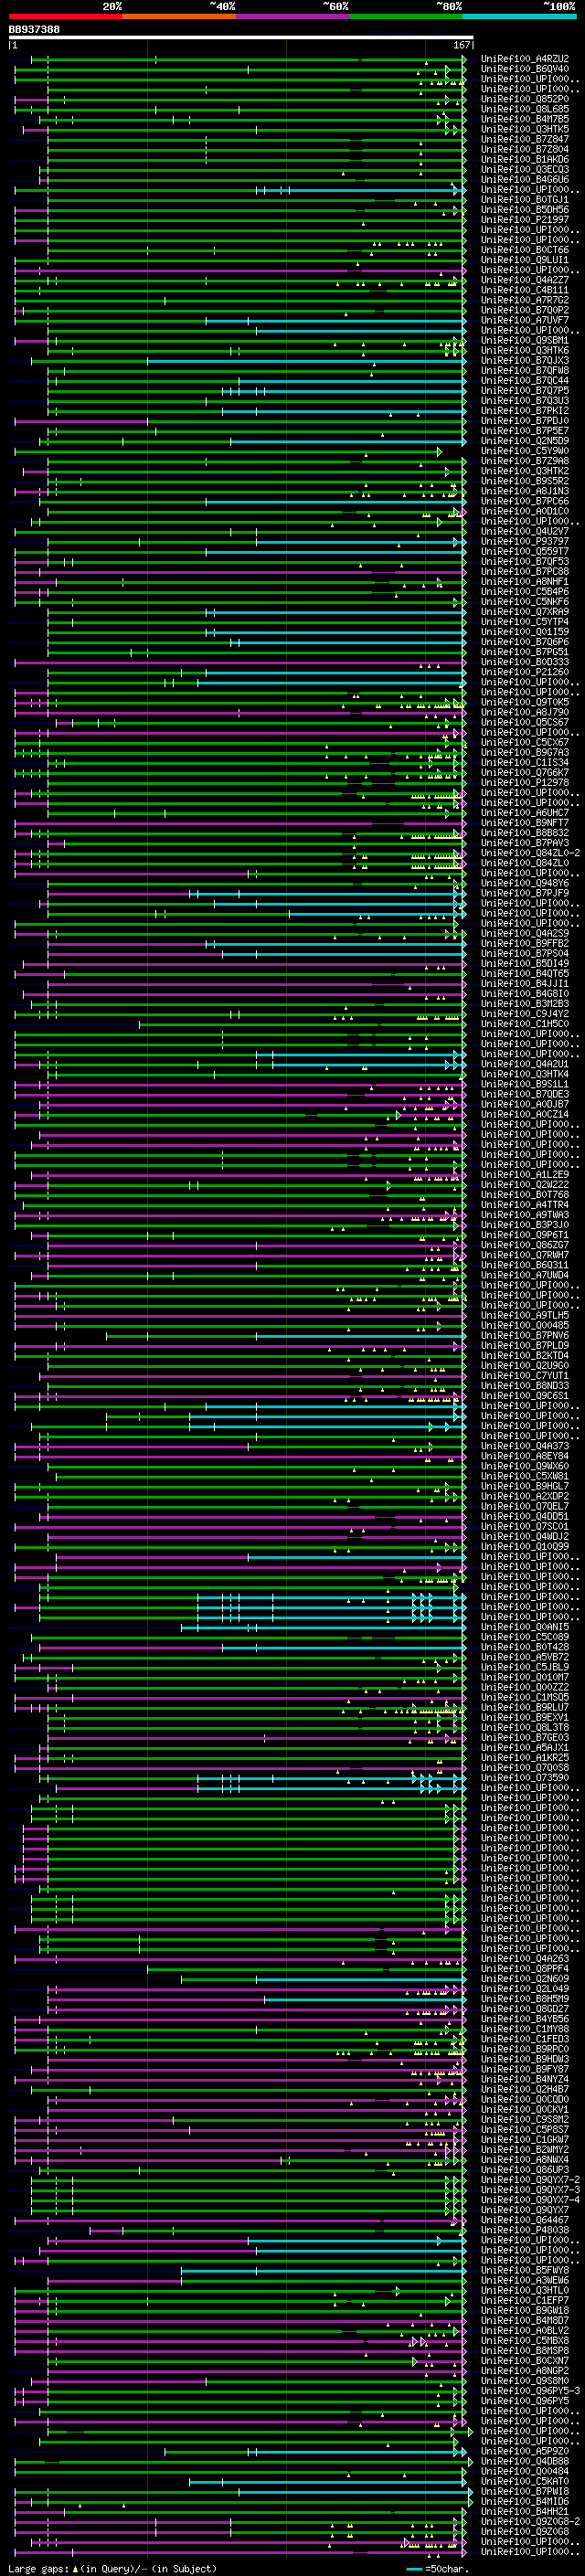Select label UniRef100_C4B111
Screen dimensions: 585x2576
(x=525, y=290)
